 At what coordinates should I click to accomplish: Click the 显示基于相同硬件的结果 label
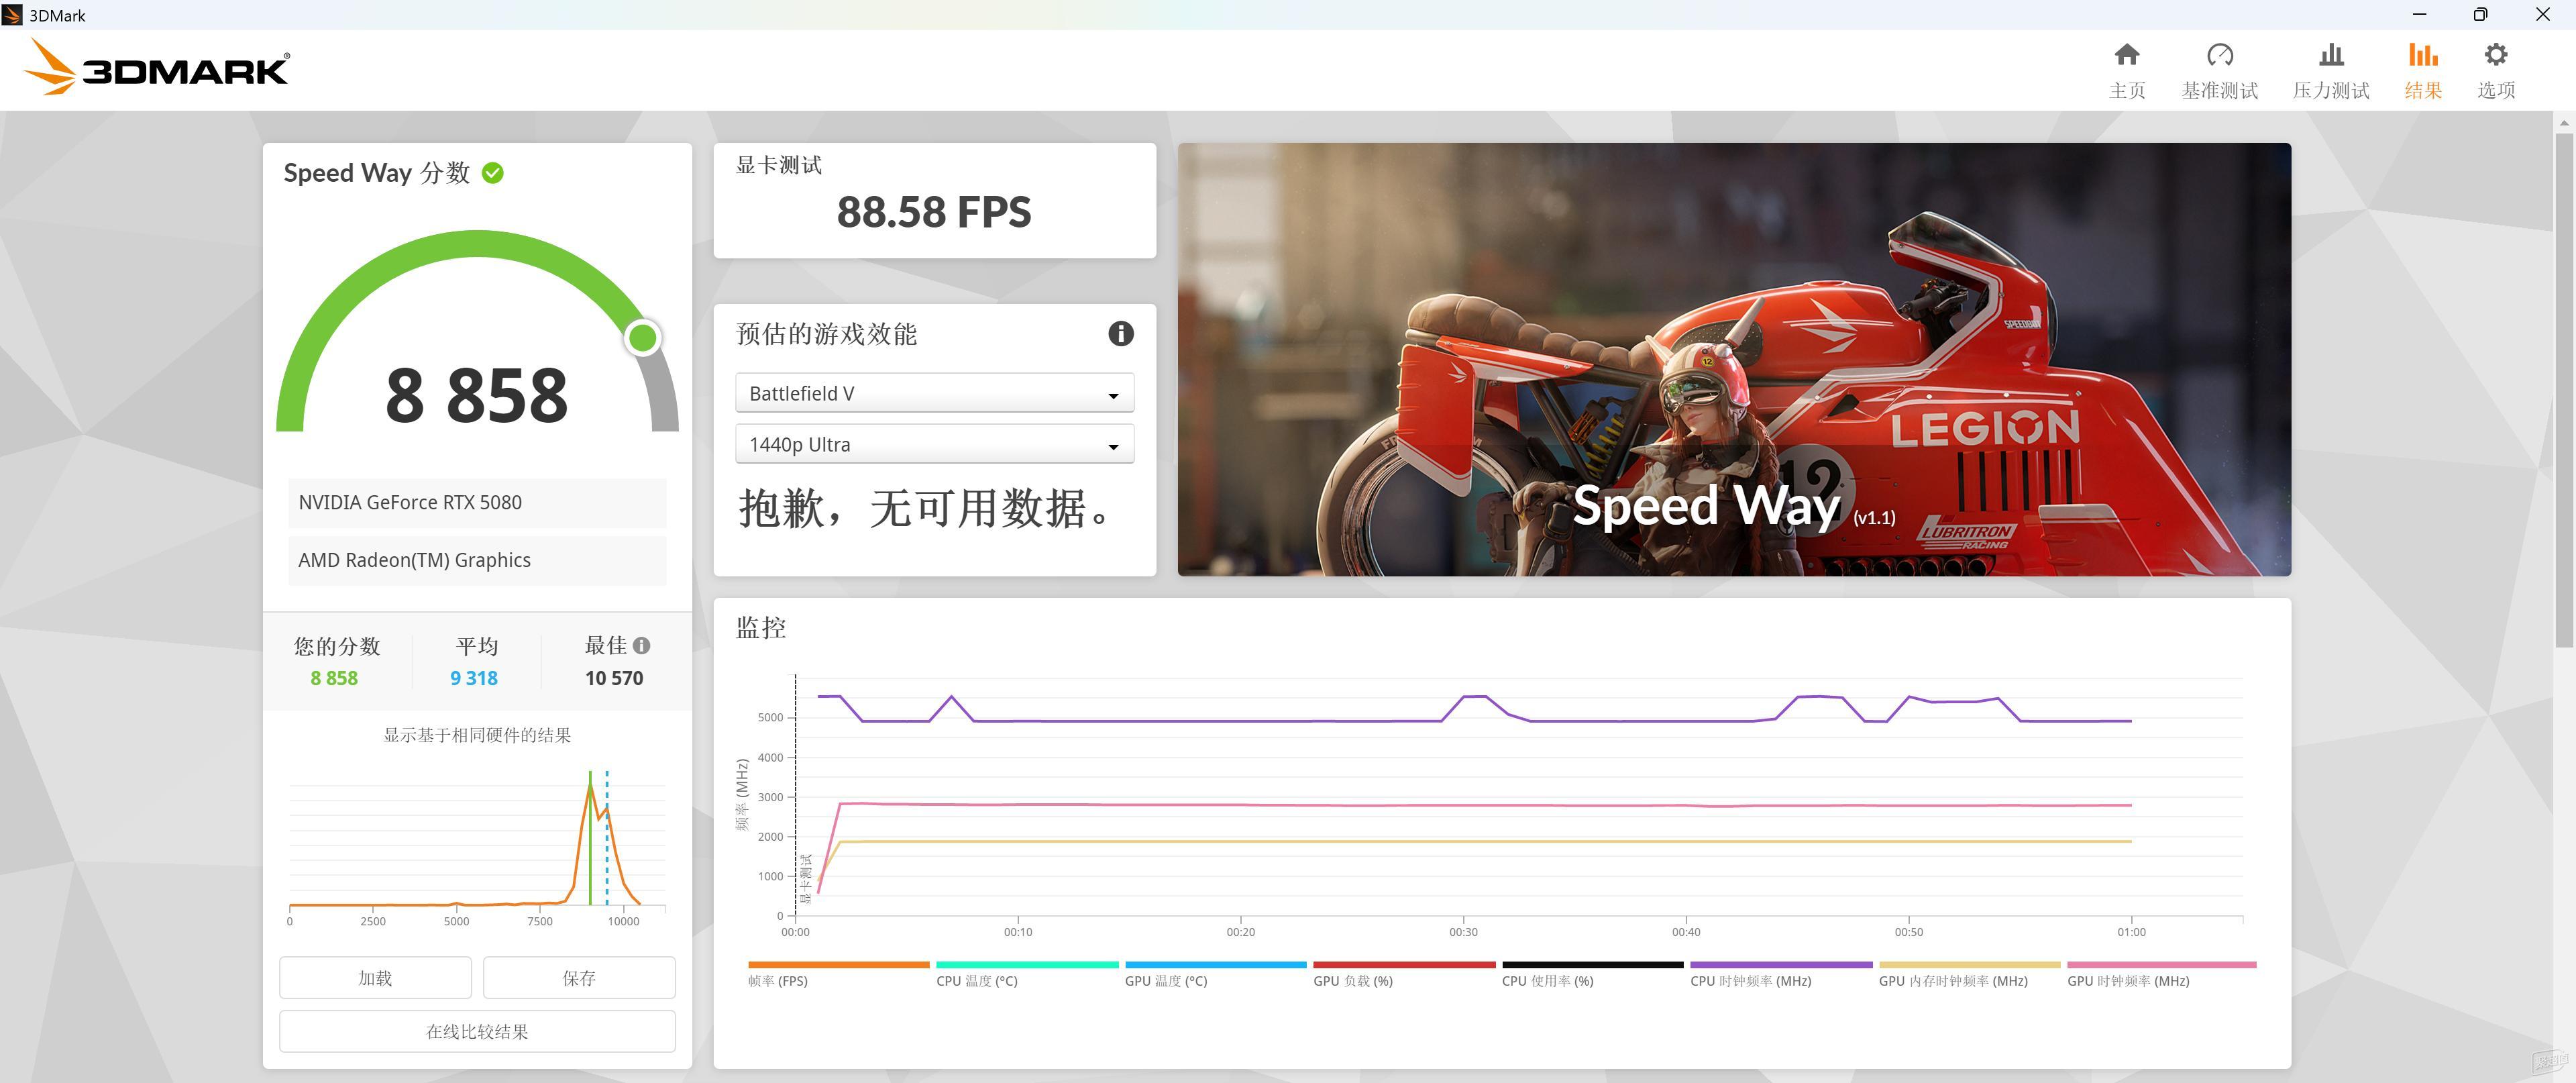click(x=477, y=735)
